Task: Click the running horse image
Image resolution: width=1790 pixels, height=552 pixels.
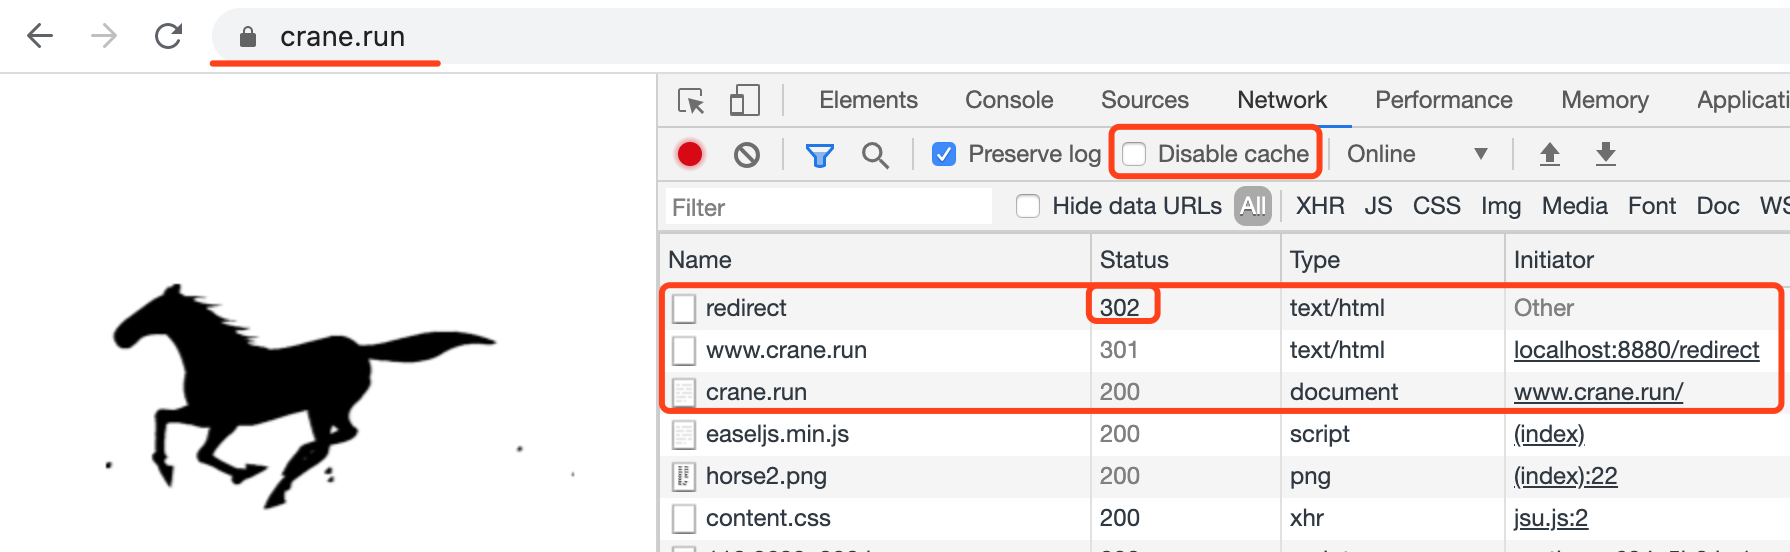Action: coord(303,395)
